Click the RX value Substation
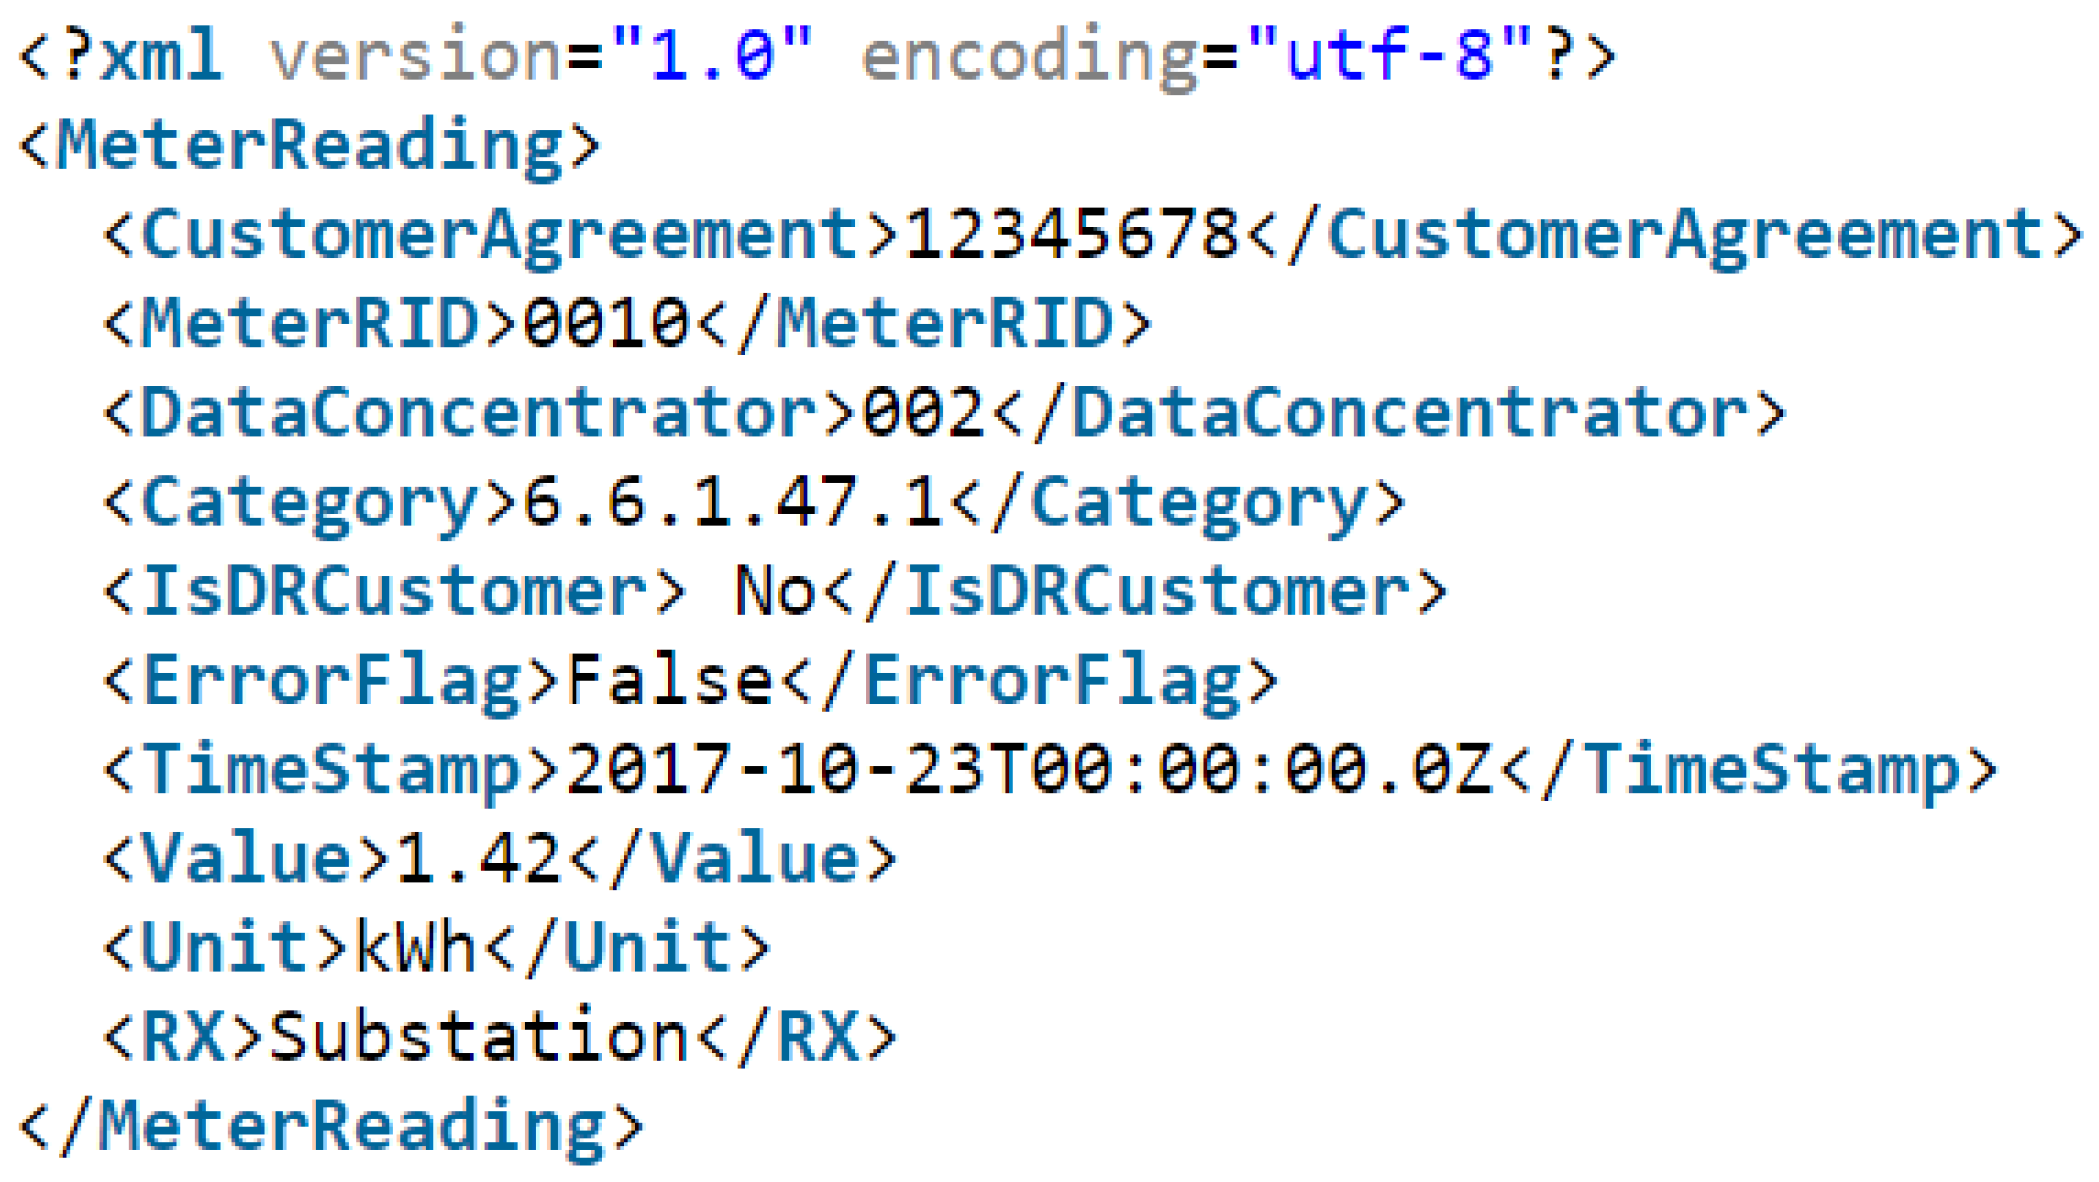Screen dimensions: 2099x1182 [478, 1035]
